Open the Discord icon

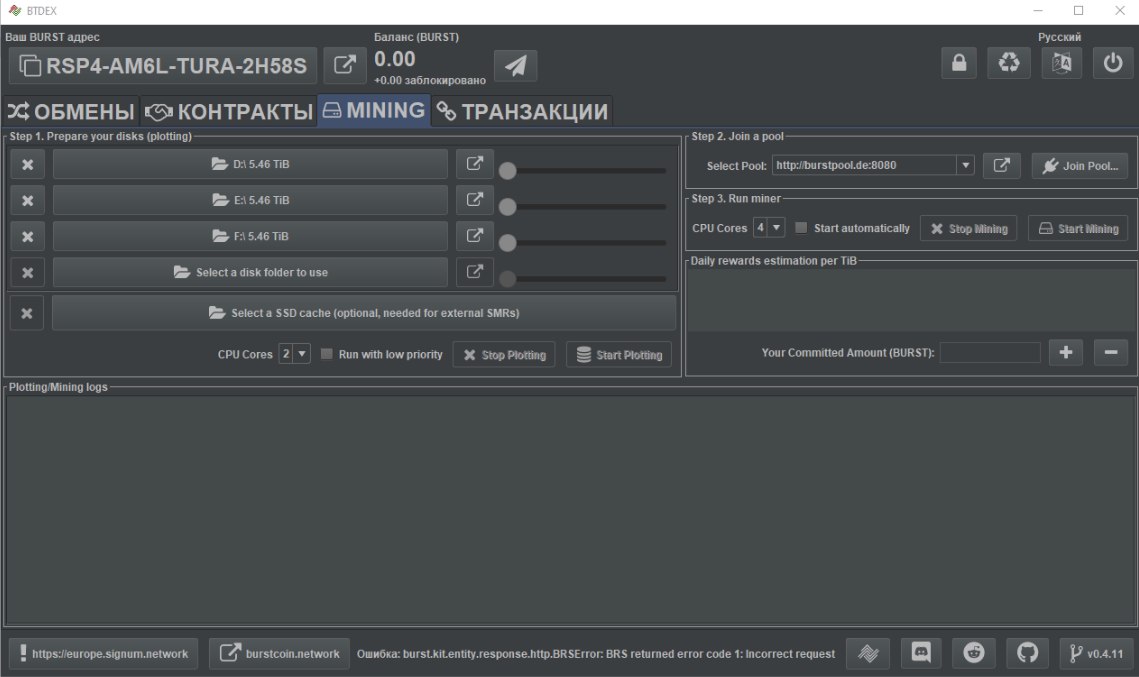pos(921,654)
